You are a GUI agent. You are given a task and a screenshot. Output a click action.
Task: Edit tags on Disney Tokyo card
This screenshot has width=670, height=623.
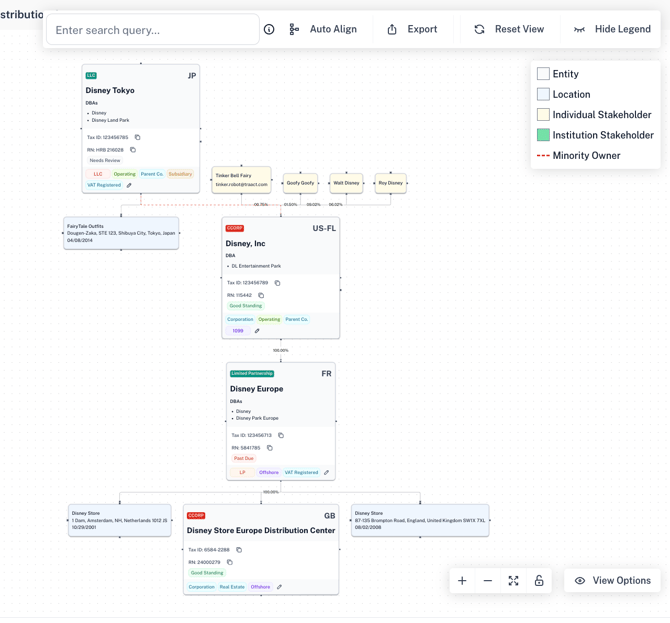[x=129, y=185]
